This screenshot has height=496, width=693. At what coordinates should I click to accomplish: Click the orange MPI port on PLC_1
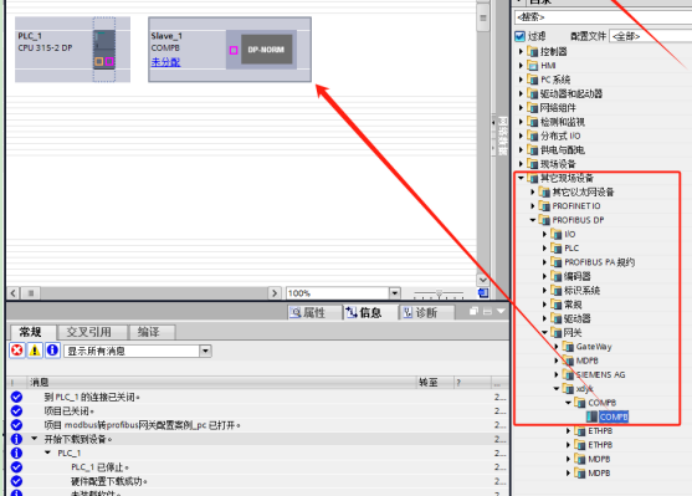coord(99,61)
